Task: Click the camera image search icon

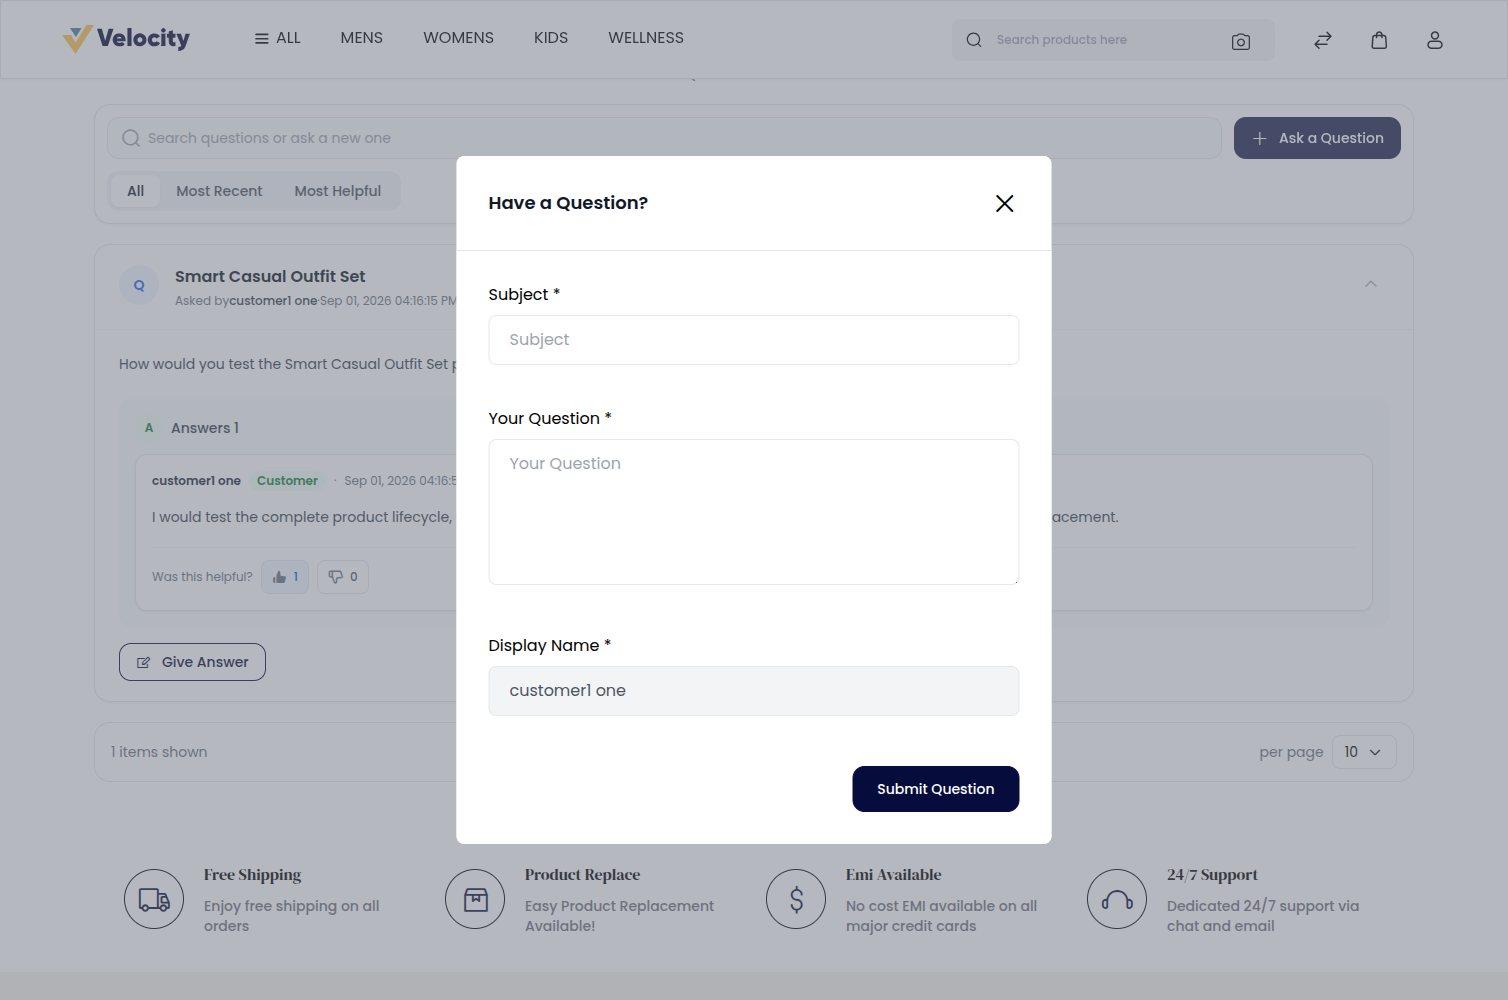Action: (x=1241, y=41)
